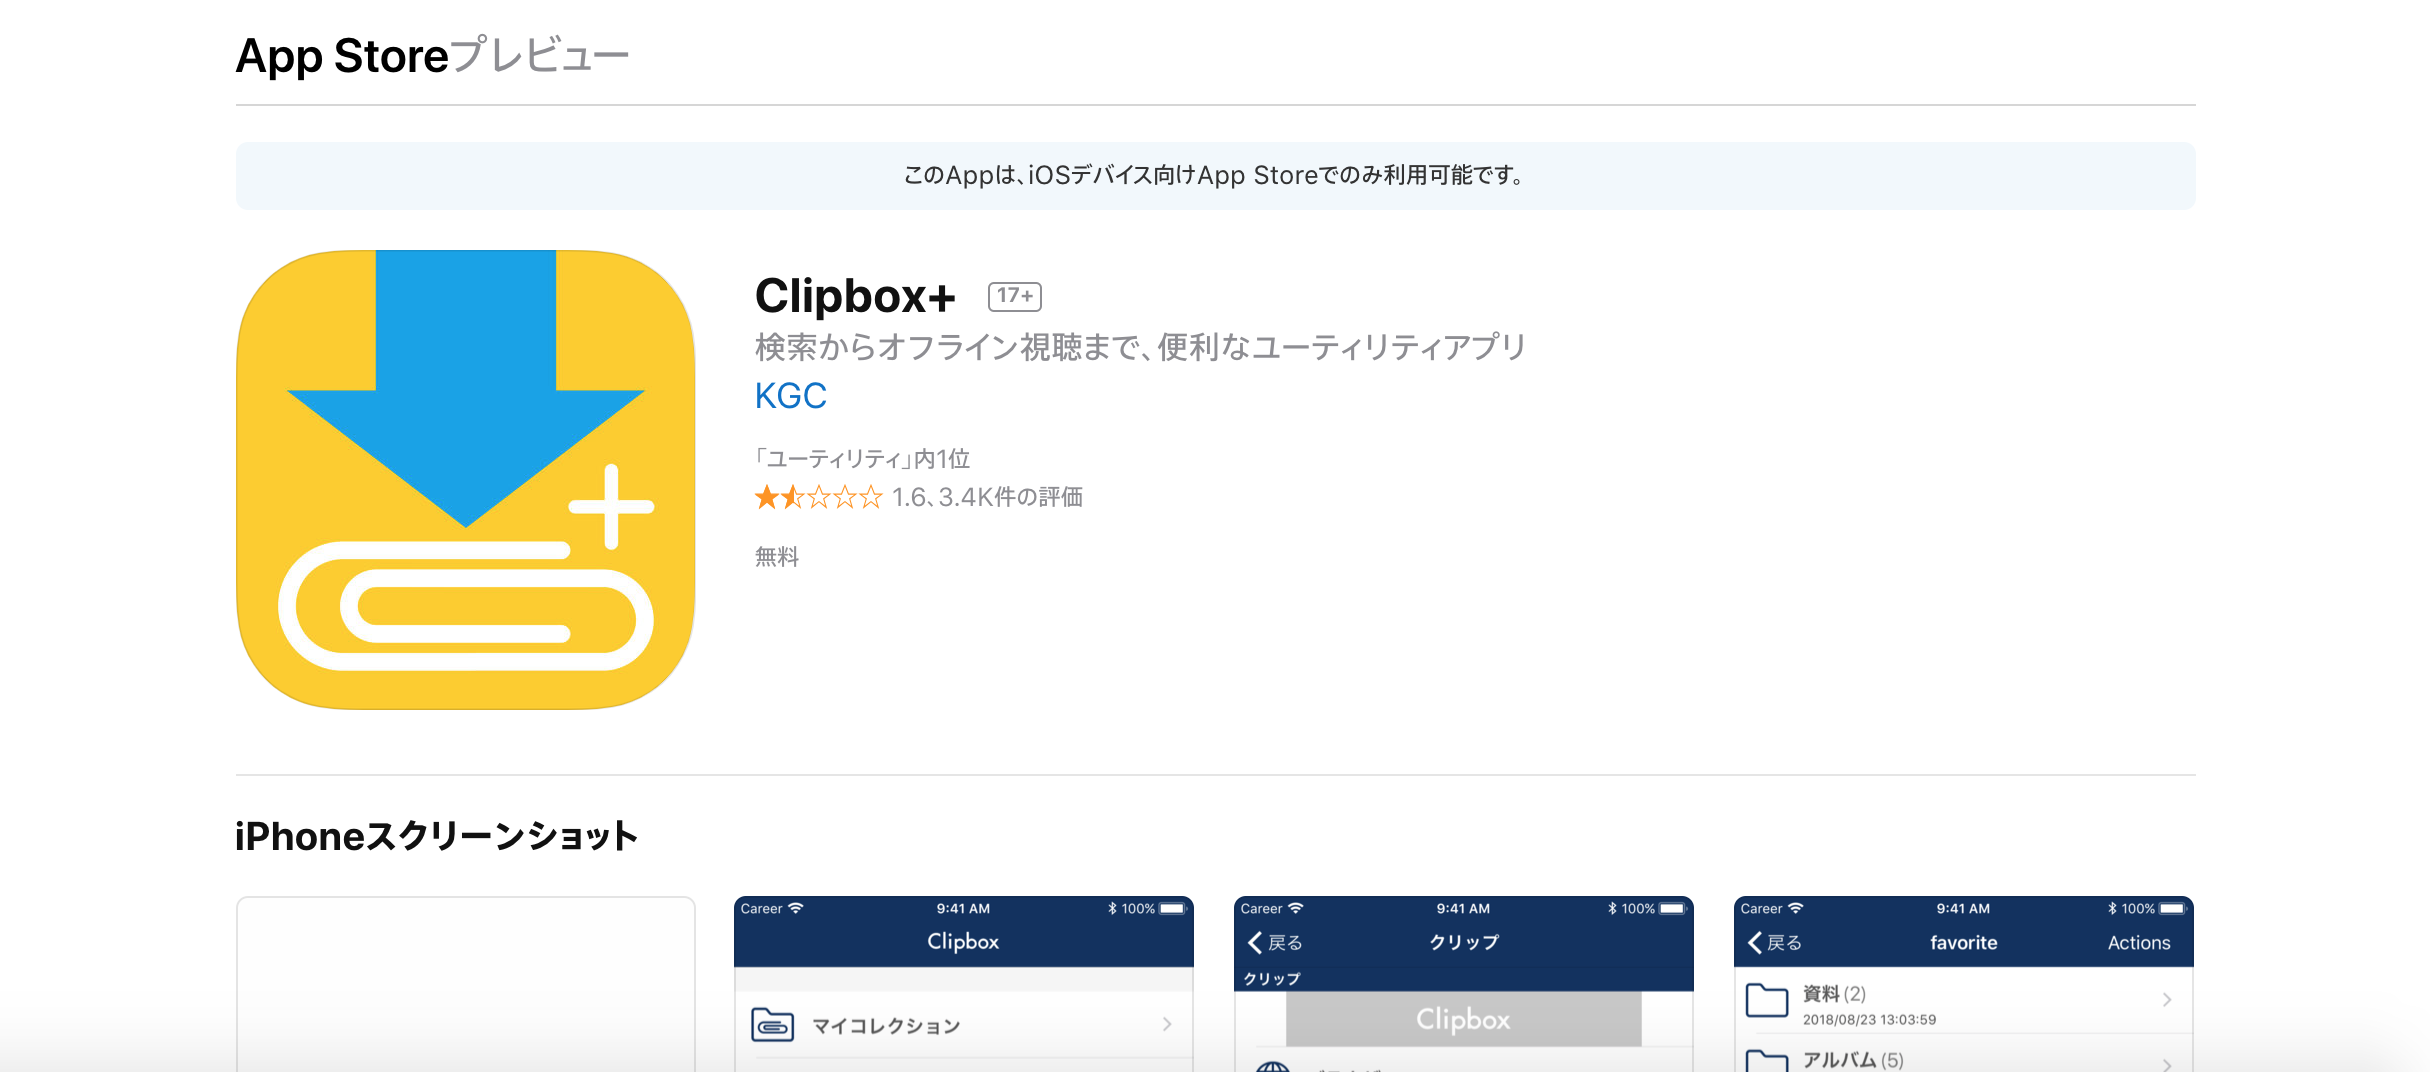2430x1072 pixels.
Task: Click the battery icon in the favorite screenshot
Action: [x=2172, y=908]
